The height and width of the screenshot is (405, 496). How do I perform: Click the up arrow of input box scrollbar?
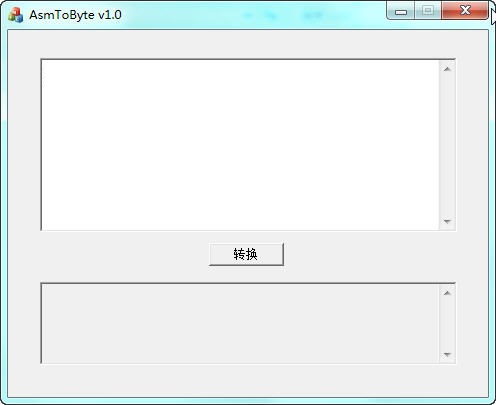click(447, 69)
